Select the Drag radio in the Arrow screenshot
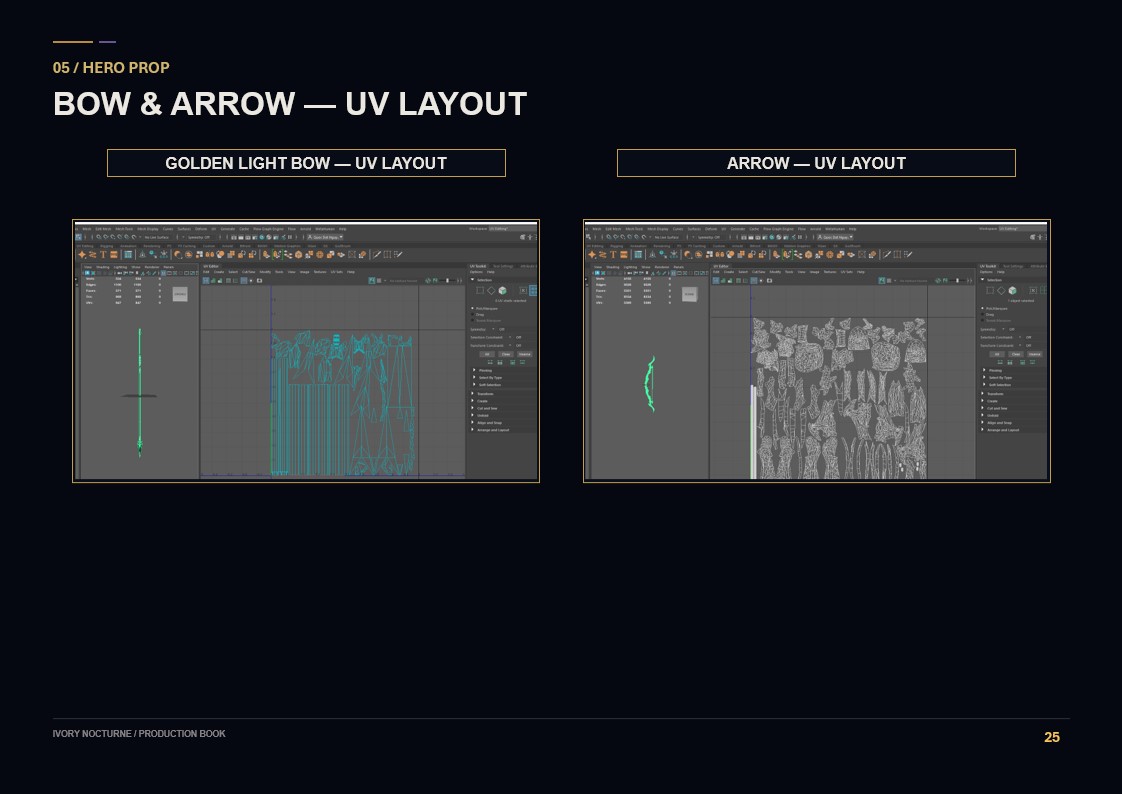 click(x=983, y=314)
